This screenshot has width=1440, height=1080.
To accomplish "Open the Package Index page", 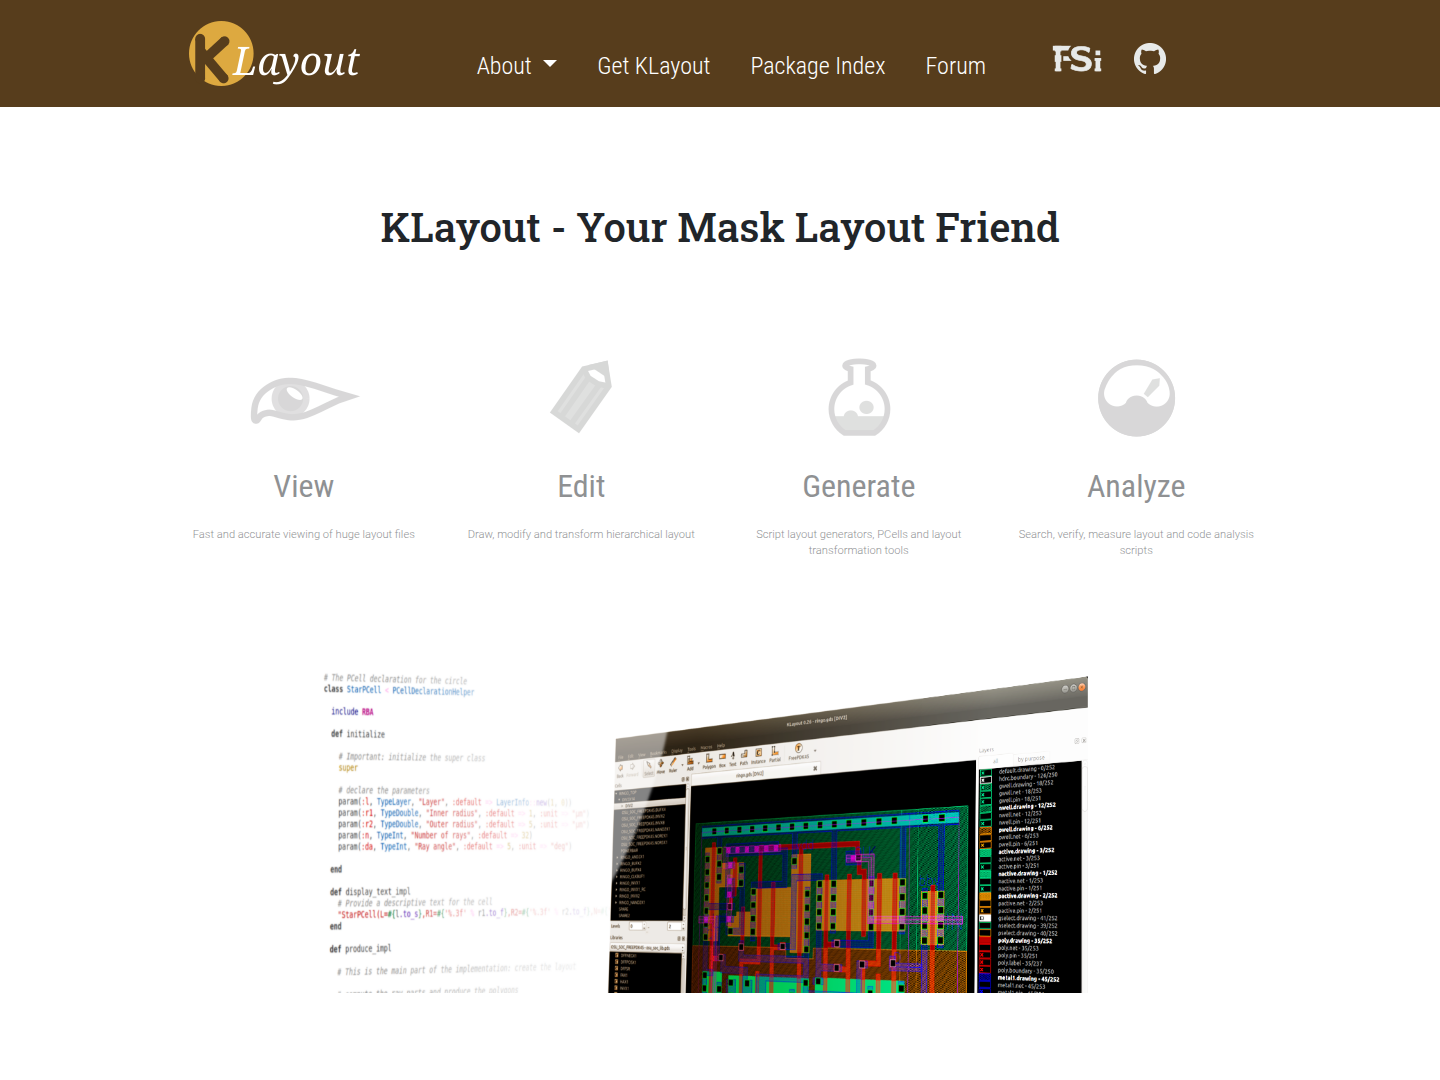I will pyautogui.click(x=817, y=66).
